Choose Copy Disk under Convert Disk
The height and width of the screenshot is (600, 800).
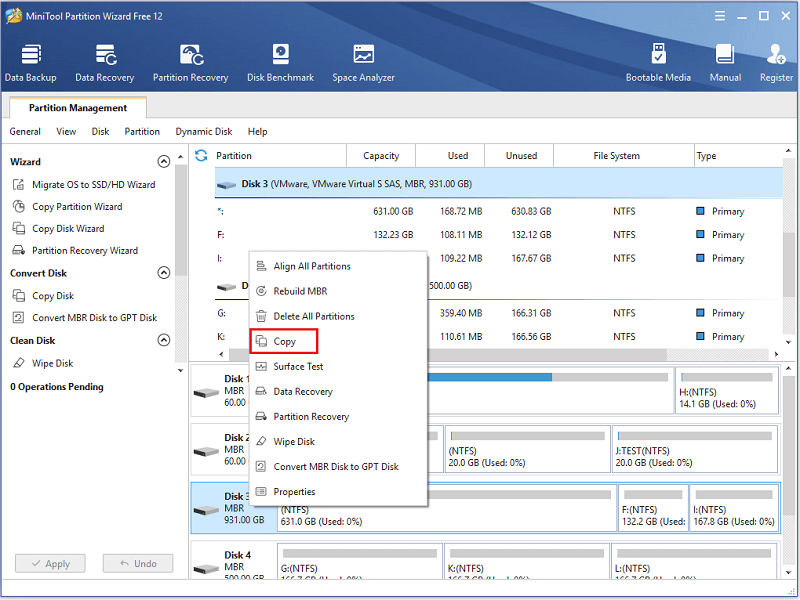click(43, 295)
